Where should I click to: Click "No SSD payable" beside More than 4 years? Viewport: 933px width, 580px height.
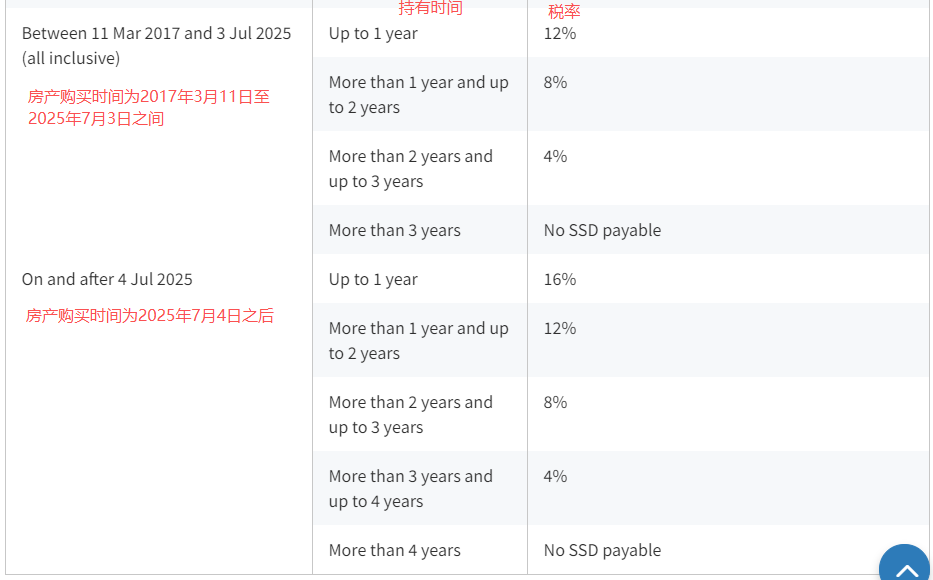(602, 550)
